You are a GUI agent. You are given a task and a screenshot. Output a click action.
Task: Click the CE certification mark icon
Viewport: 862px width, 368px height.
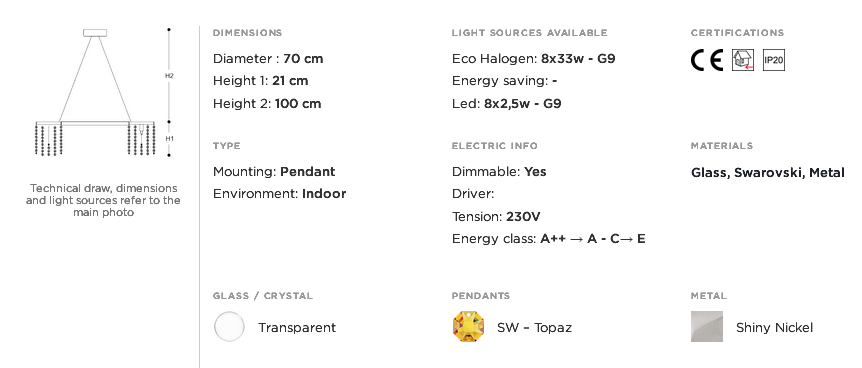(706, 60)
